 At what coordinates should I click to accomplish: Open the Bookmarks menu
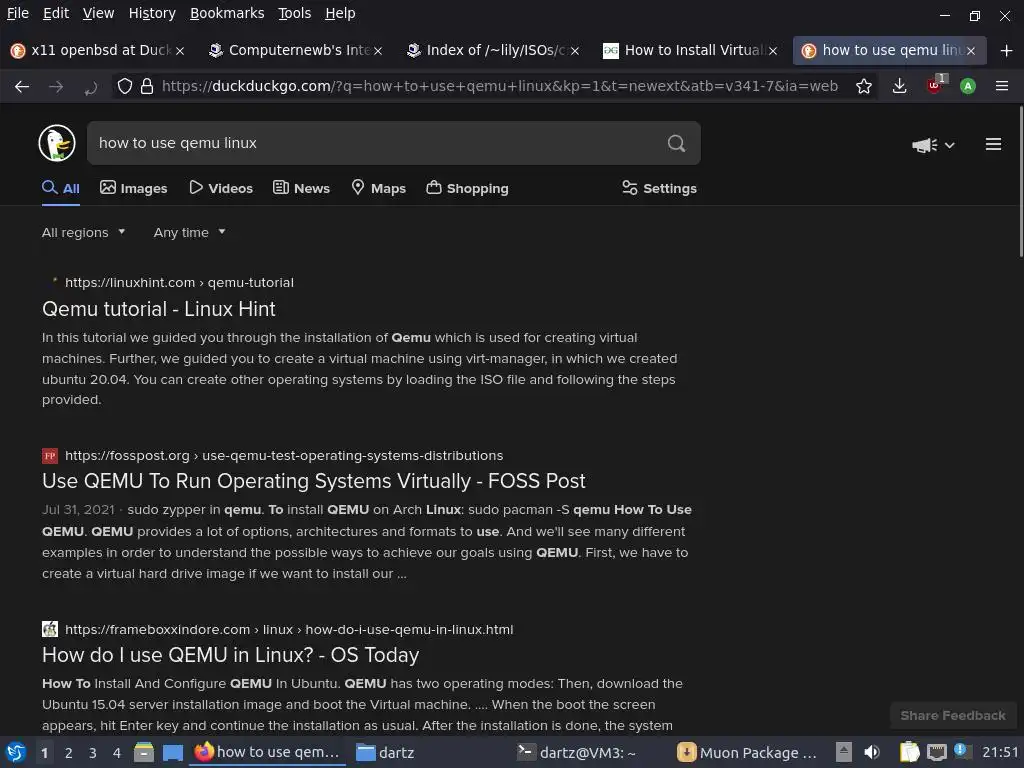pyautogui.click(x=227, y=13)
